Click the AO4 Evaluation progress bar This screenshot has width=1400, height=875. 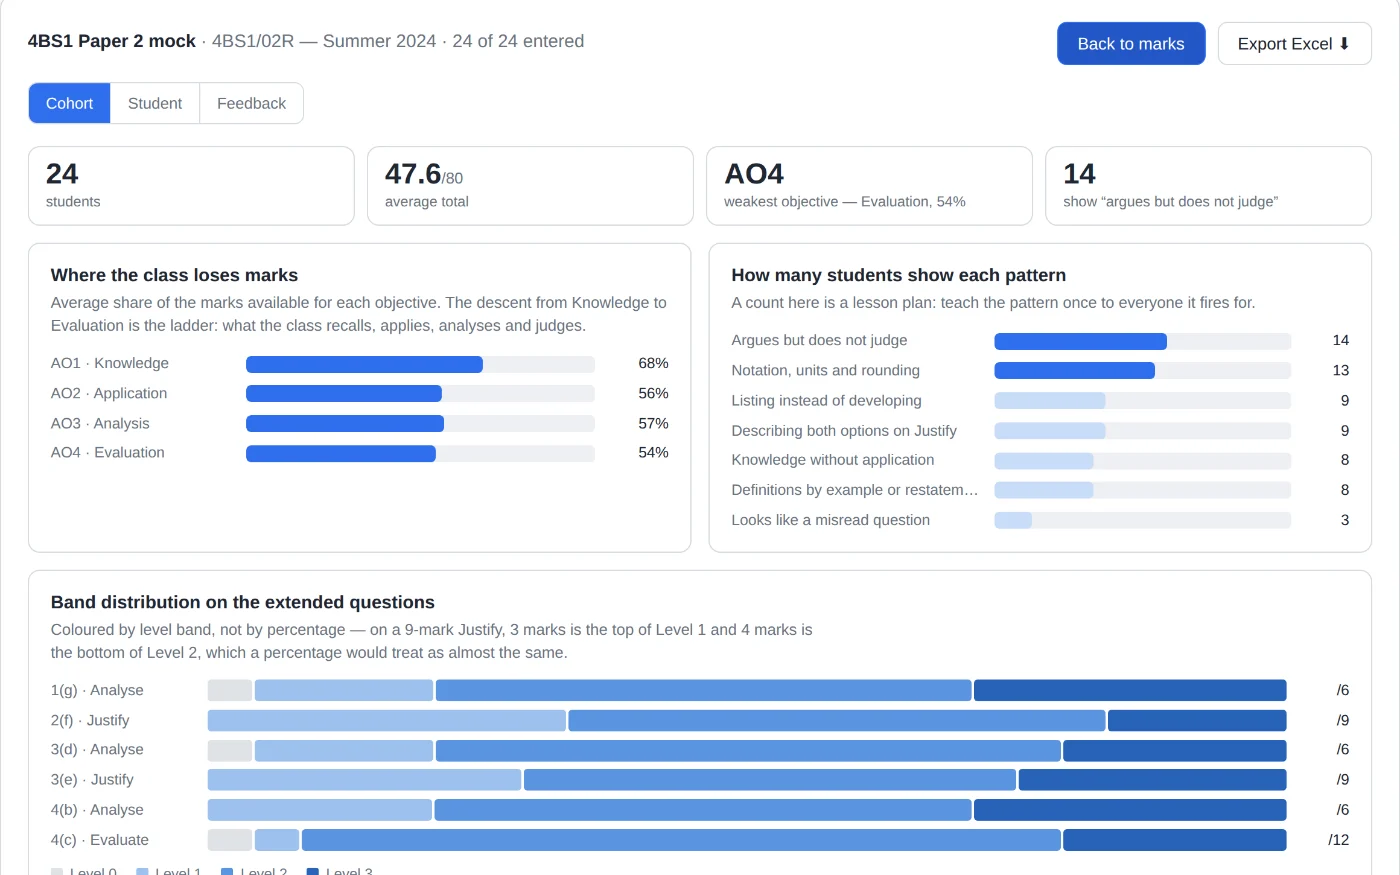(x=420, y=453)
